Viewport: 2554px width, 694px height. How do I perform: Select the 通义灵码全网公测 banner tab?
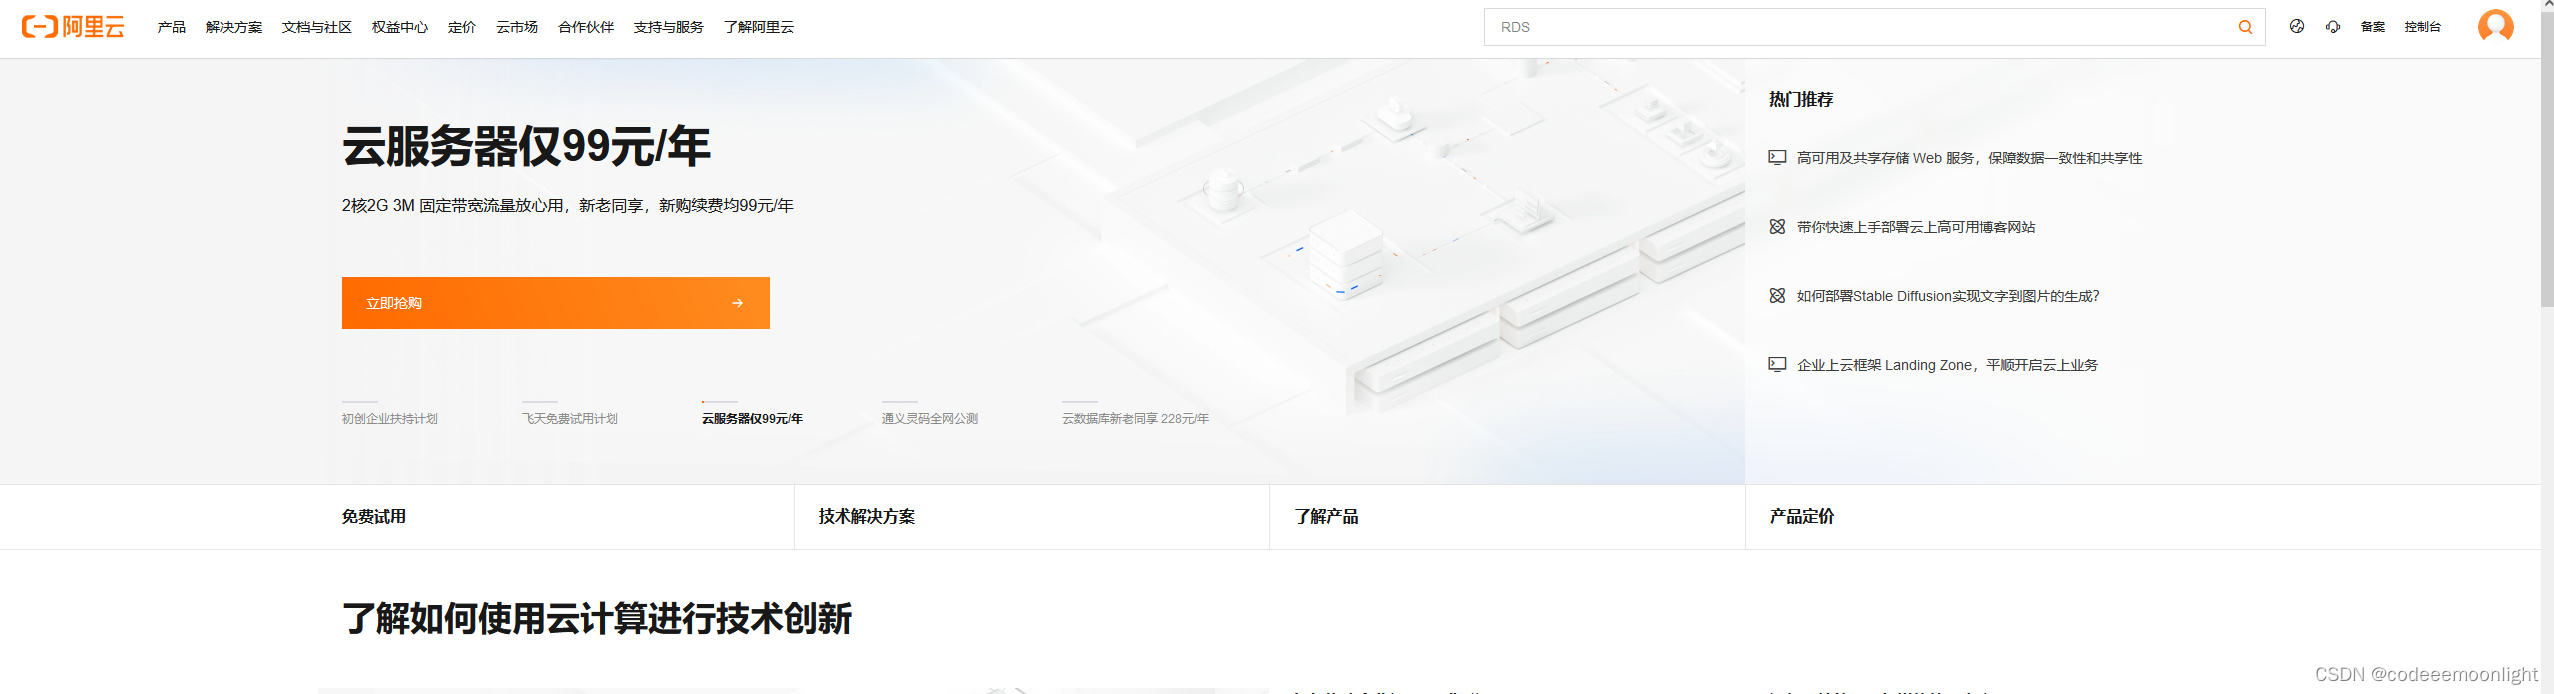click(930, 418)
